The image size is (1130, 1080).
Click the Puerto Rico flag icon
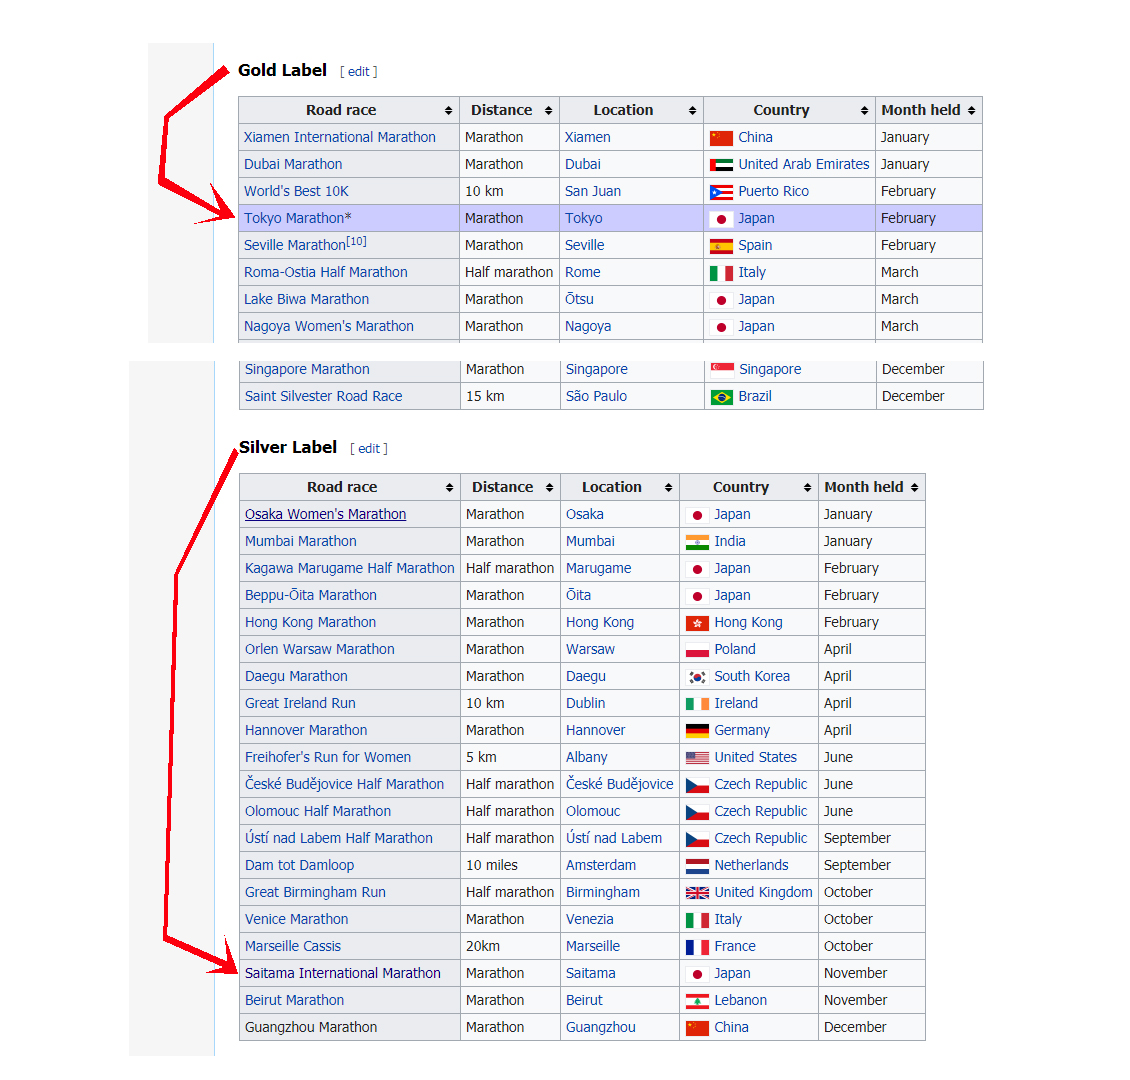click(x=721, y=192)
